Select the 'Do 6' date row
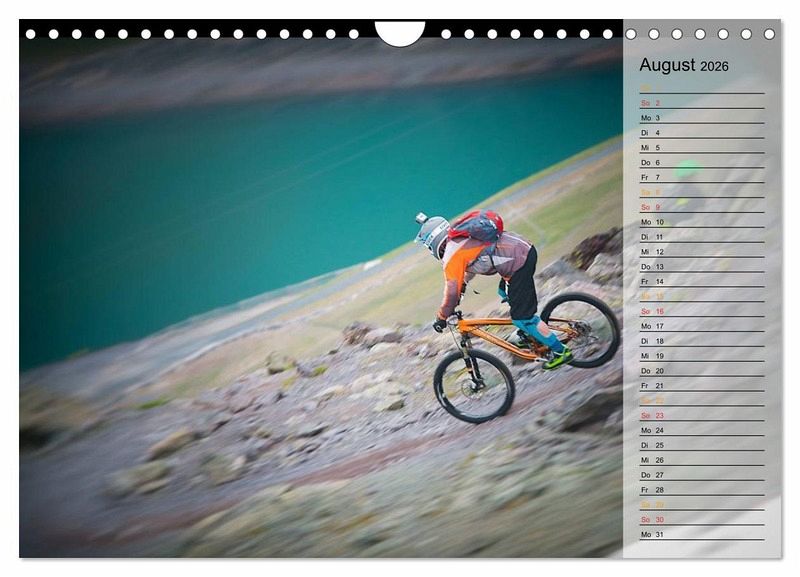Screen dimensions: 800x577 point(702,162)
